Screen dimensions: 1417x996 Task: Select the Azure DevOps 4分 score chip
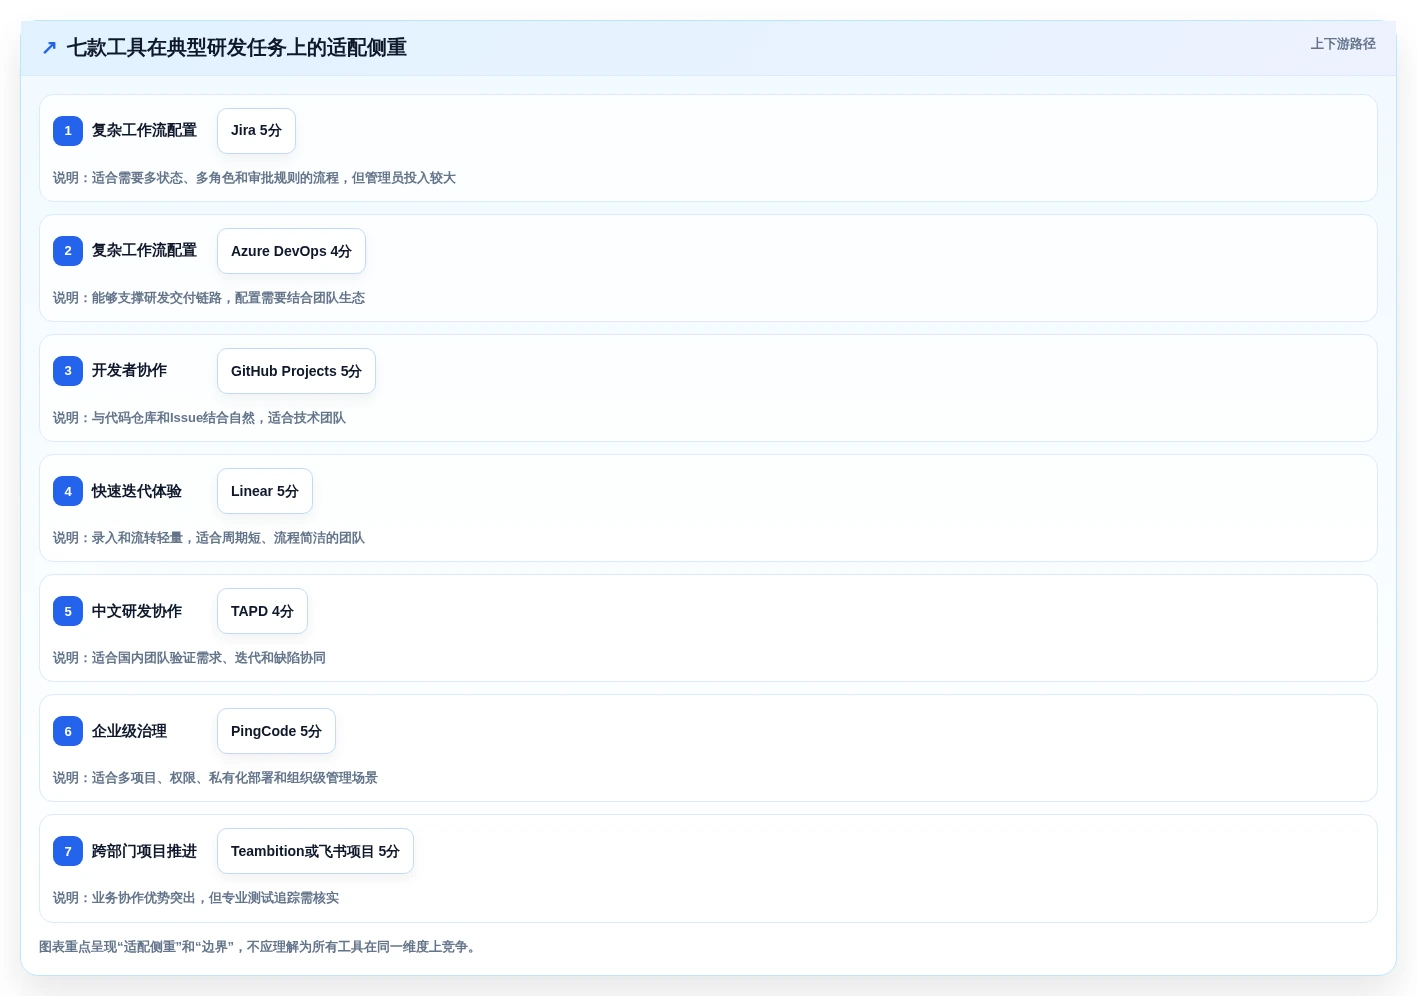291,251
